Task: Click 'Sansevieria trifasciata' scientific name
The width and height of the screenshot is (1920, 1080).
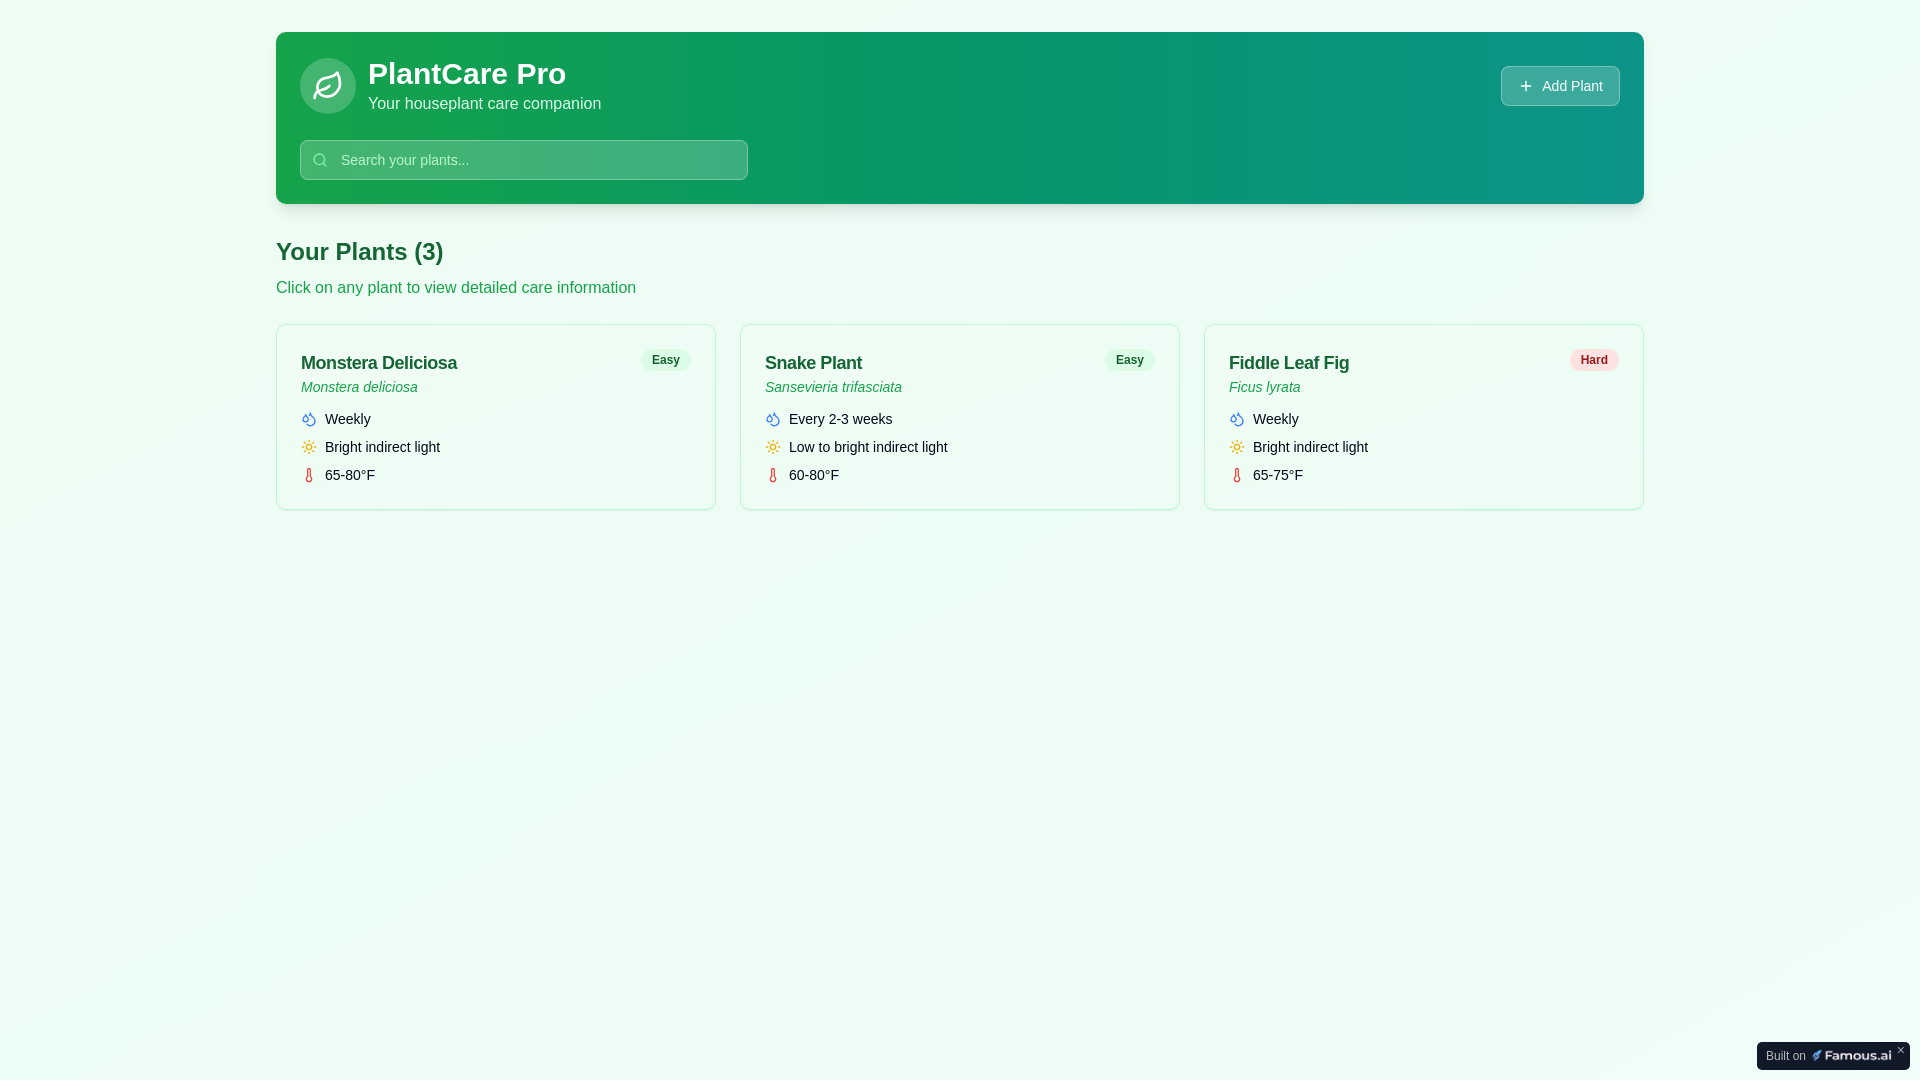Action: click(x=833, y=387)
